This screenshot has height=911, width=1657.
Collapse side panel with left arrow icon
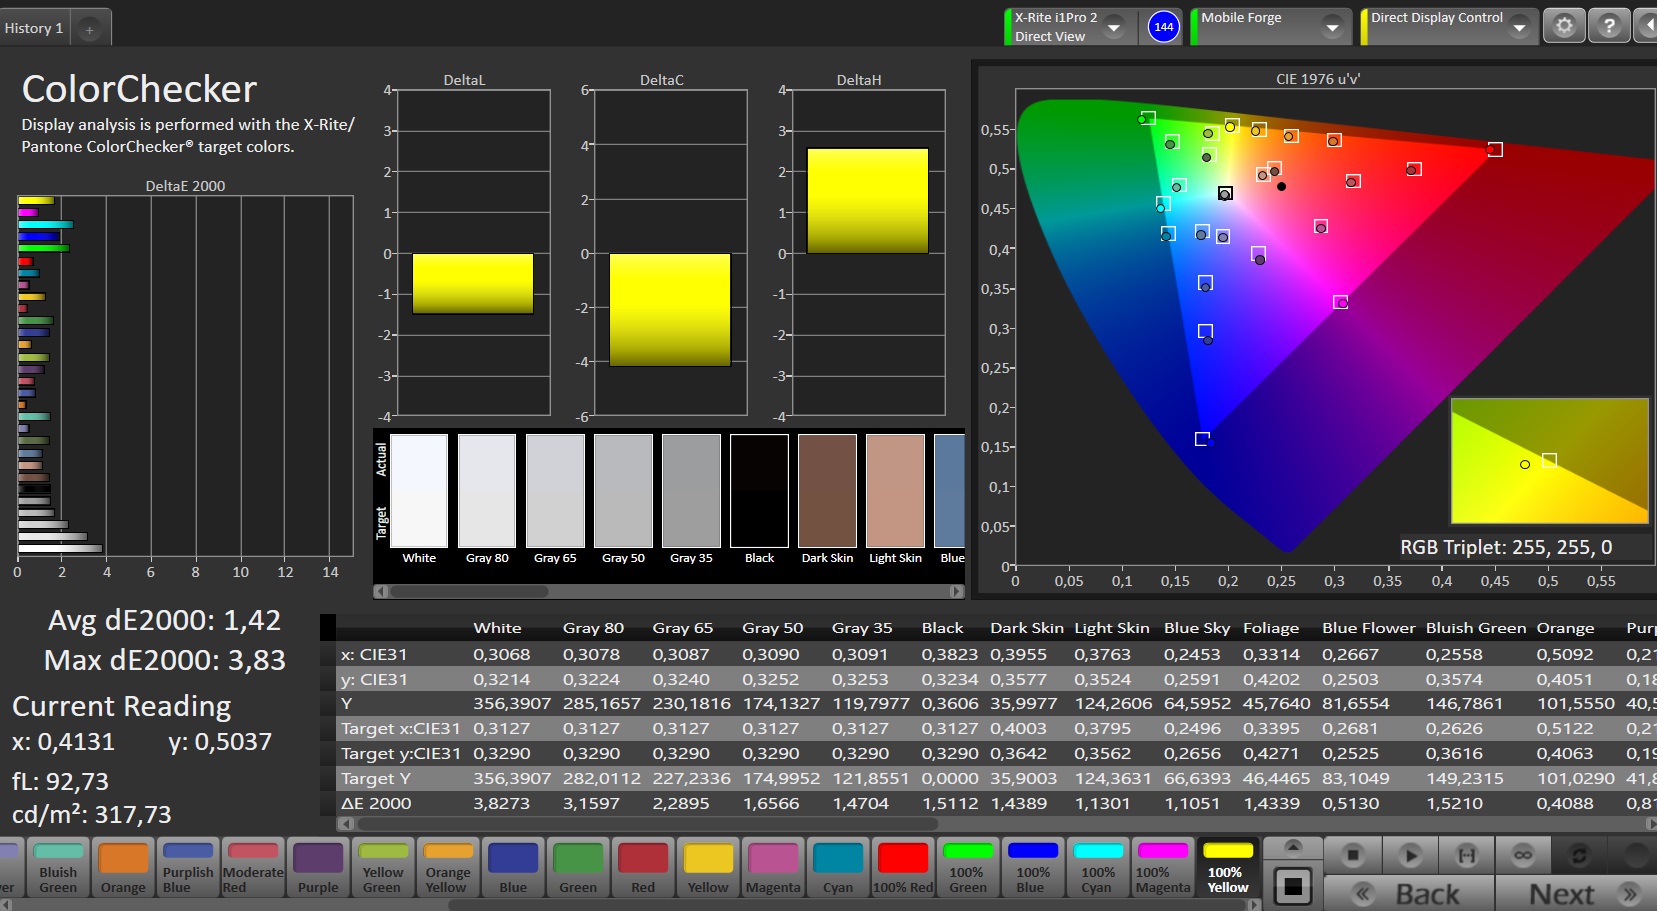(x=1647, y=26)
